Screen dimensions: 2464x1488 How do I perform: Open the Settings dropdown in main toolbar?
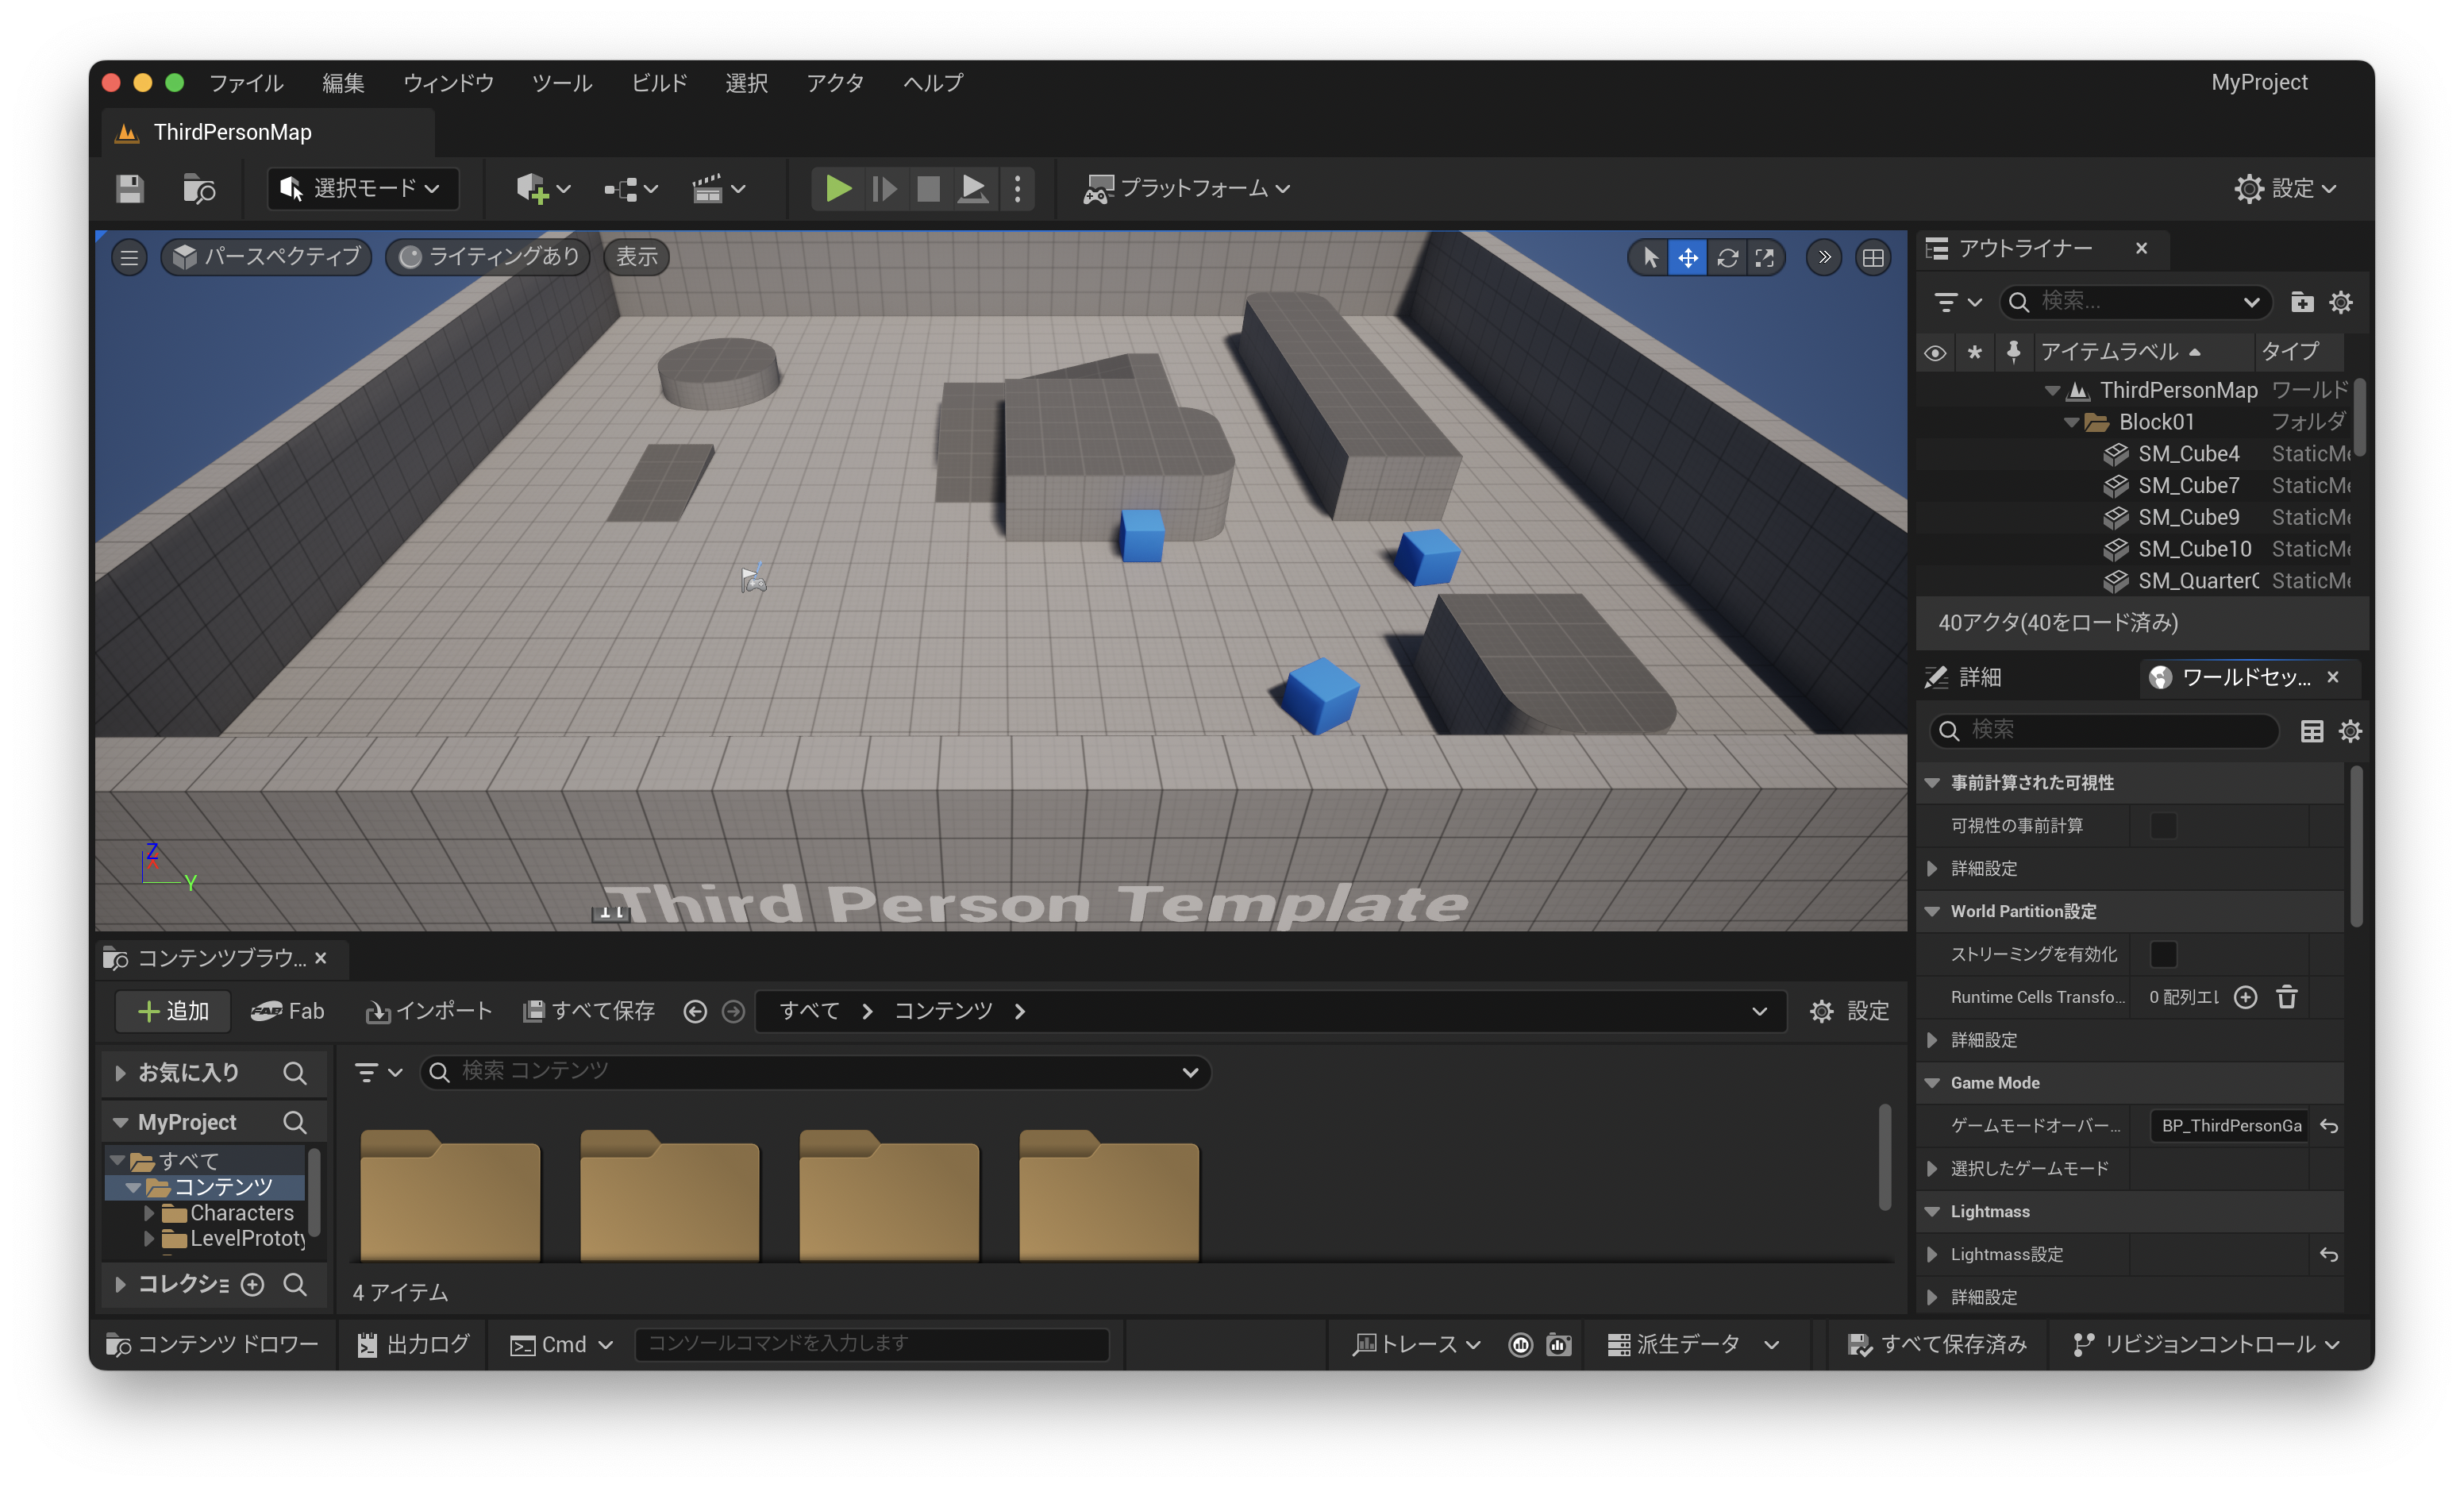[x=2286, y=188]
